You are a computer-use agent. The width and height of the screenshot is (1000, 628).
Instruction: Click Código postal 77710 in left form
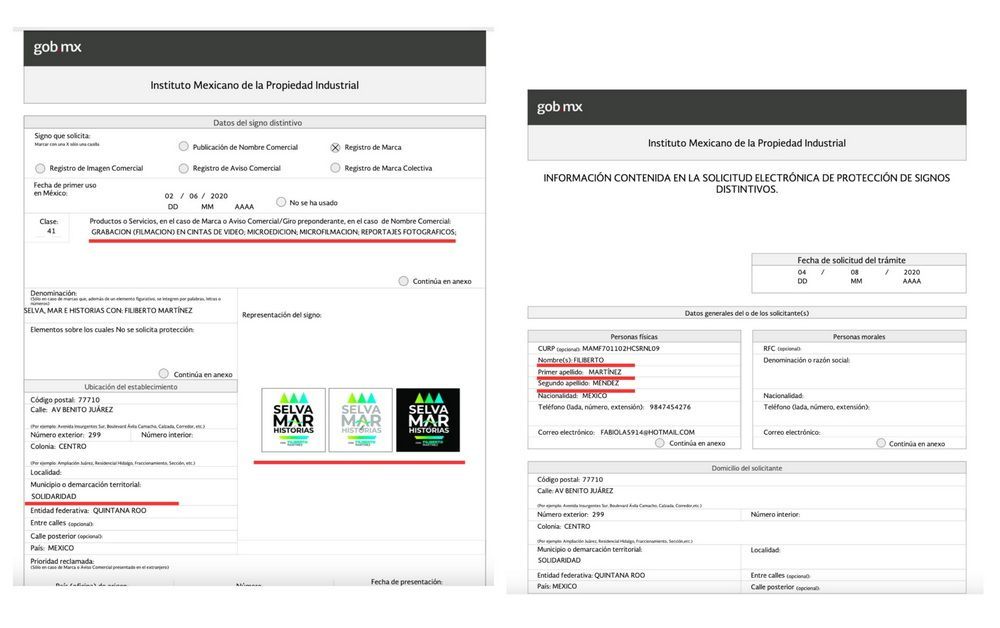(x=65, y=400)
